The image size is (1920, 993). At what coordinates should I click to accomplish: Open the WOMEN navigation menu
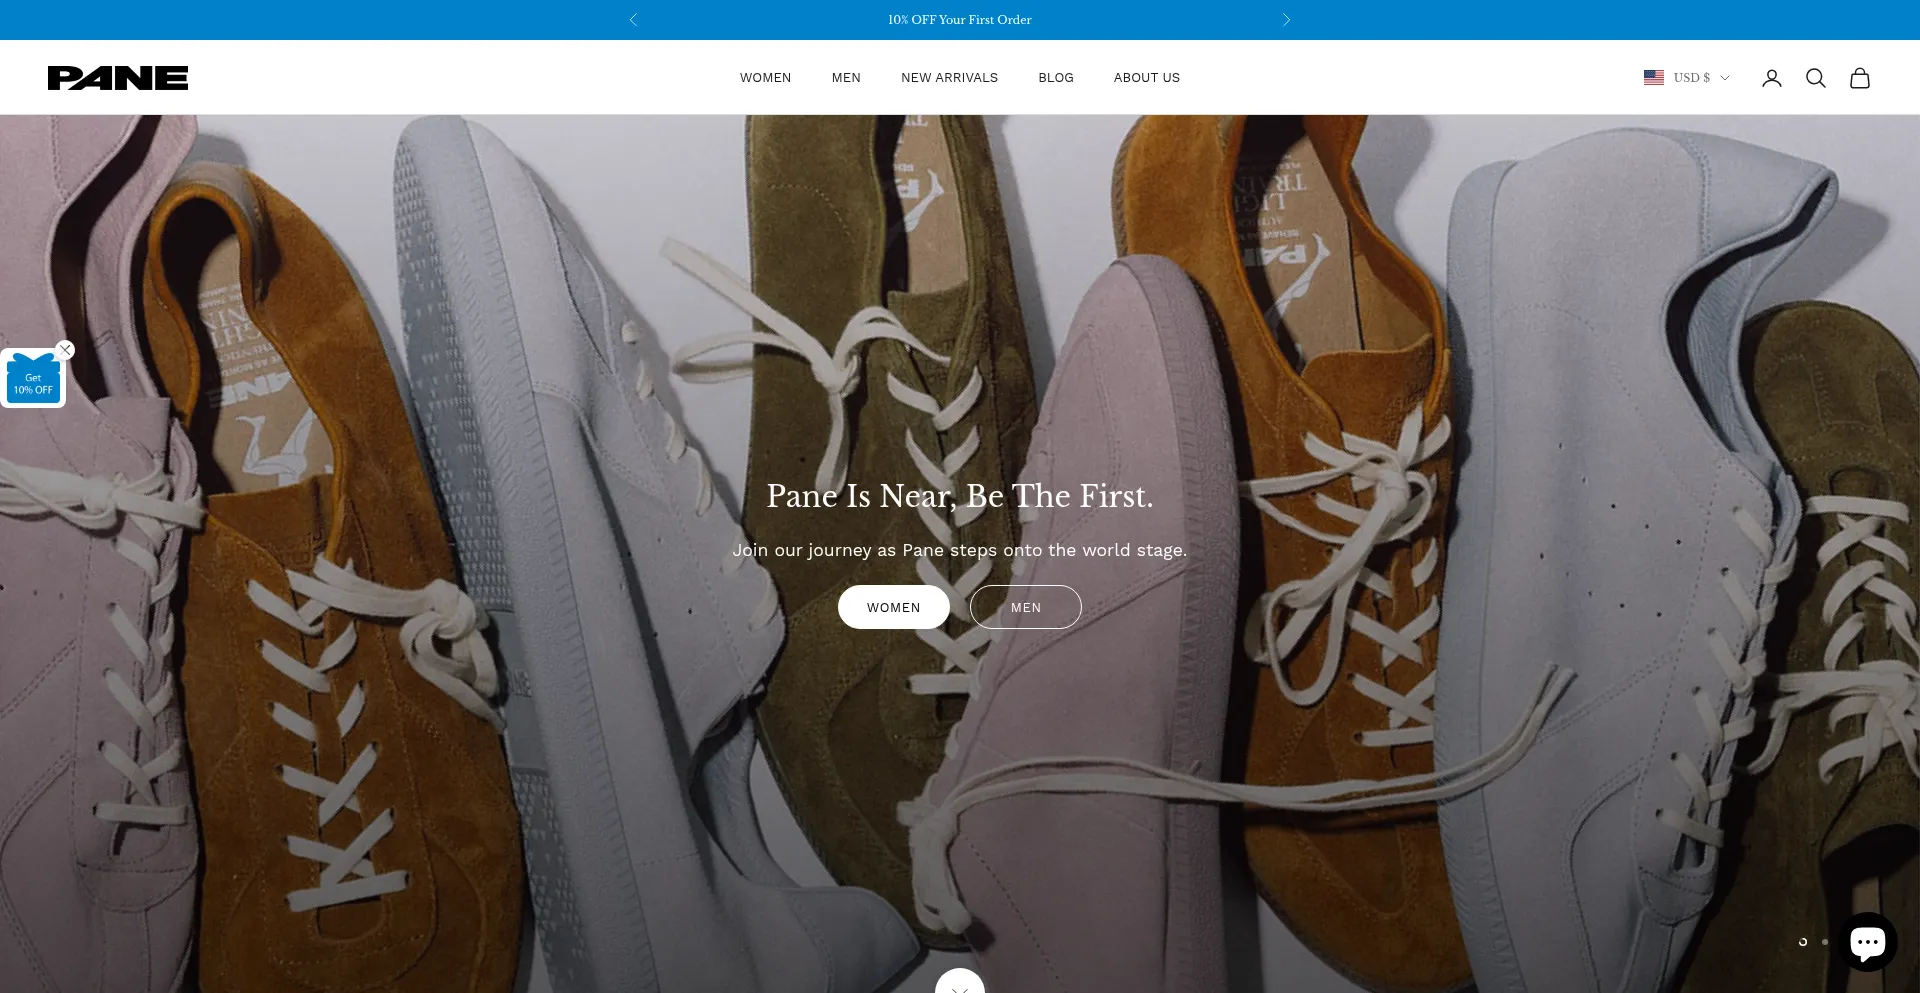[765, 78]
